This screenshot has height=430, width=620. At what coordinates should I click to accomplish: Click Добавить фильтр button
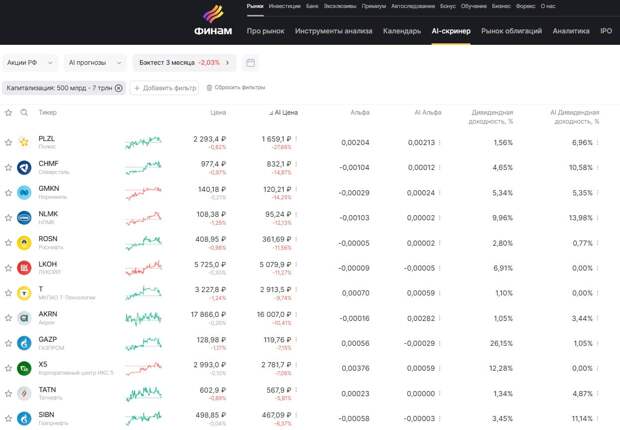click(x=166, y=88)
